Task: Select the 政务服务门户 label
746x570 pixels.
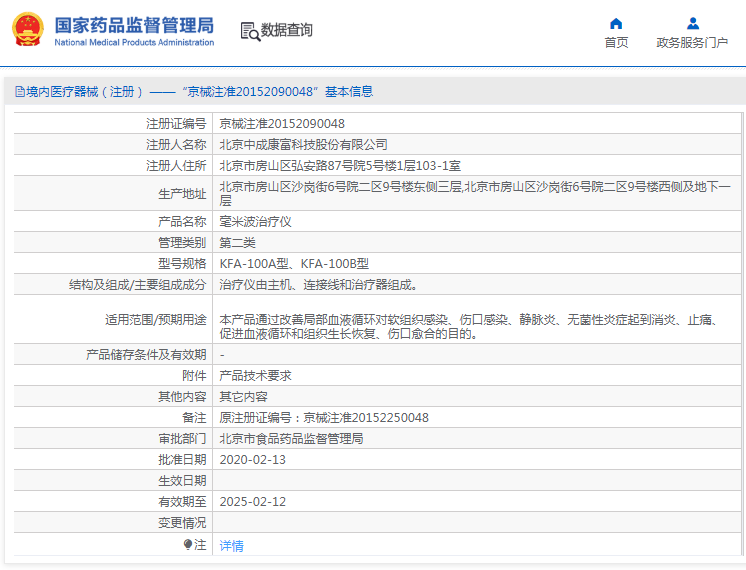Action: coord(692,42)
